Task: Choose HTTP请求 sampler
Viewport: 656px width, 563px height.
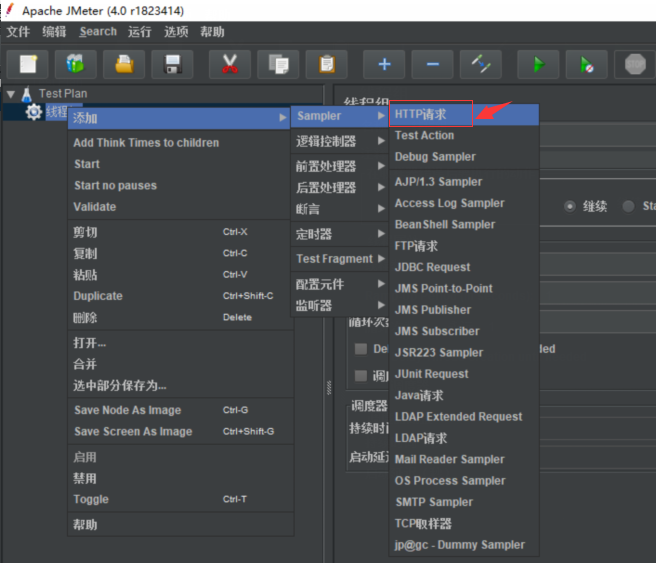Action: [x=464, y=114]
